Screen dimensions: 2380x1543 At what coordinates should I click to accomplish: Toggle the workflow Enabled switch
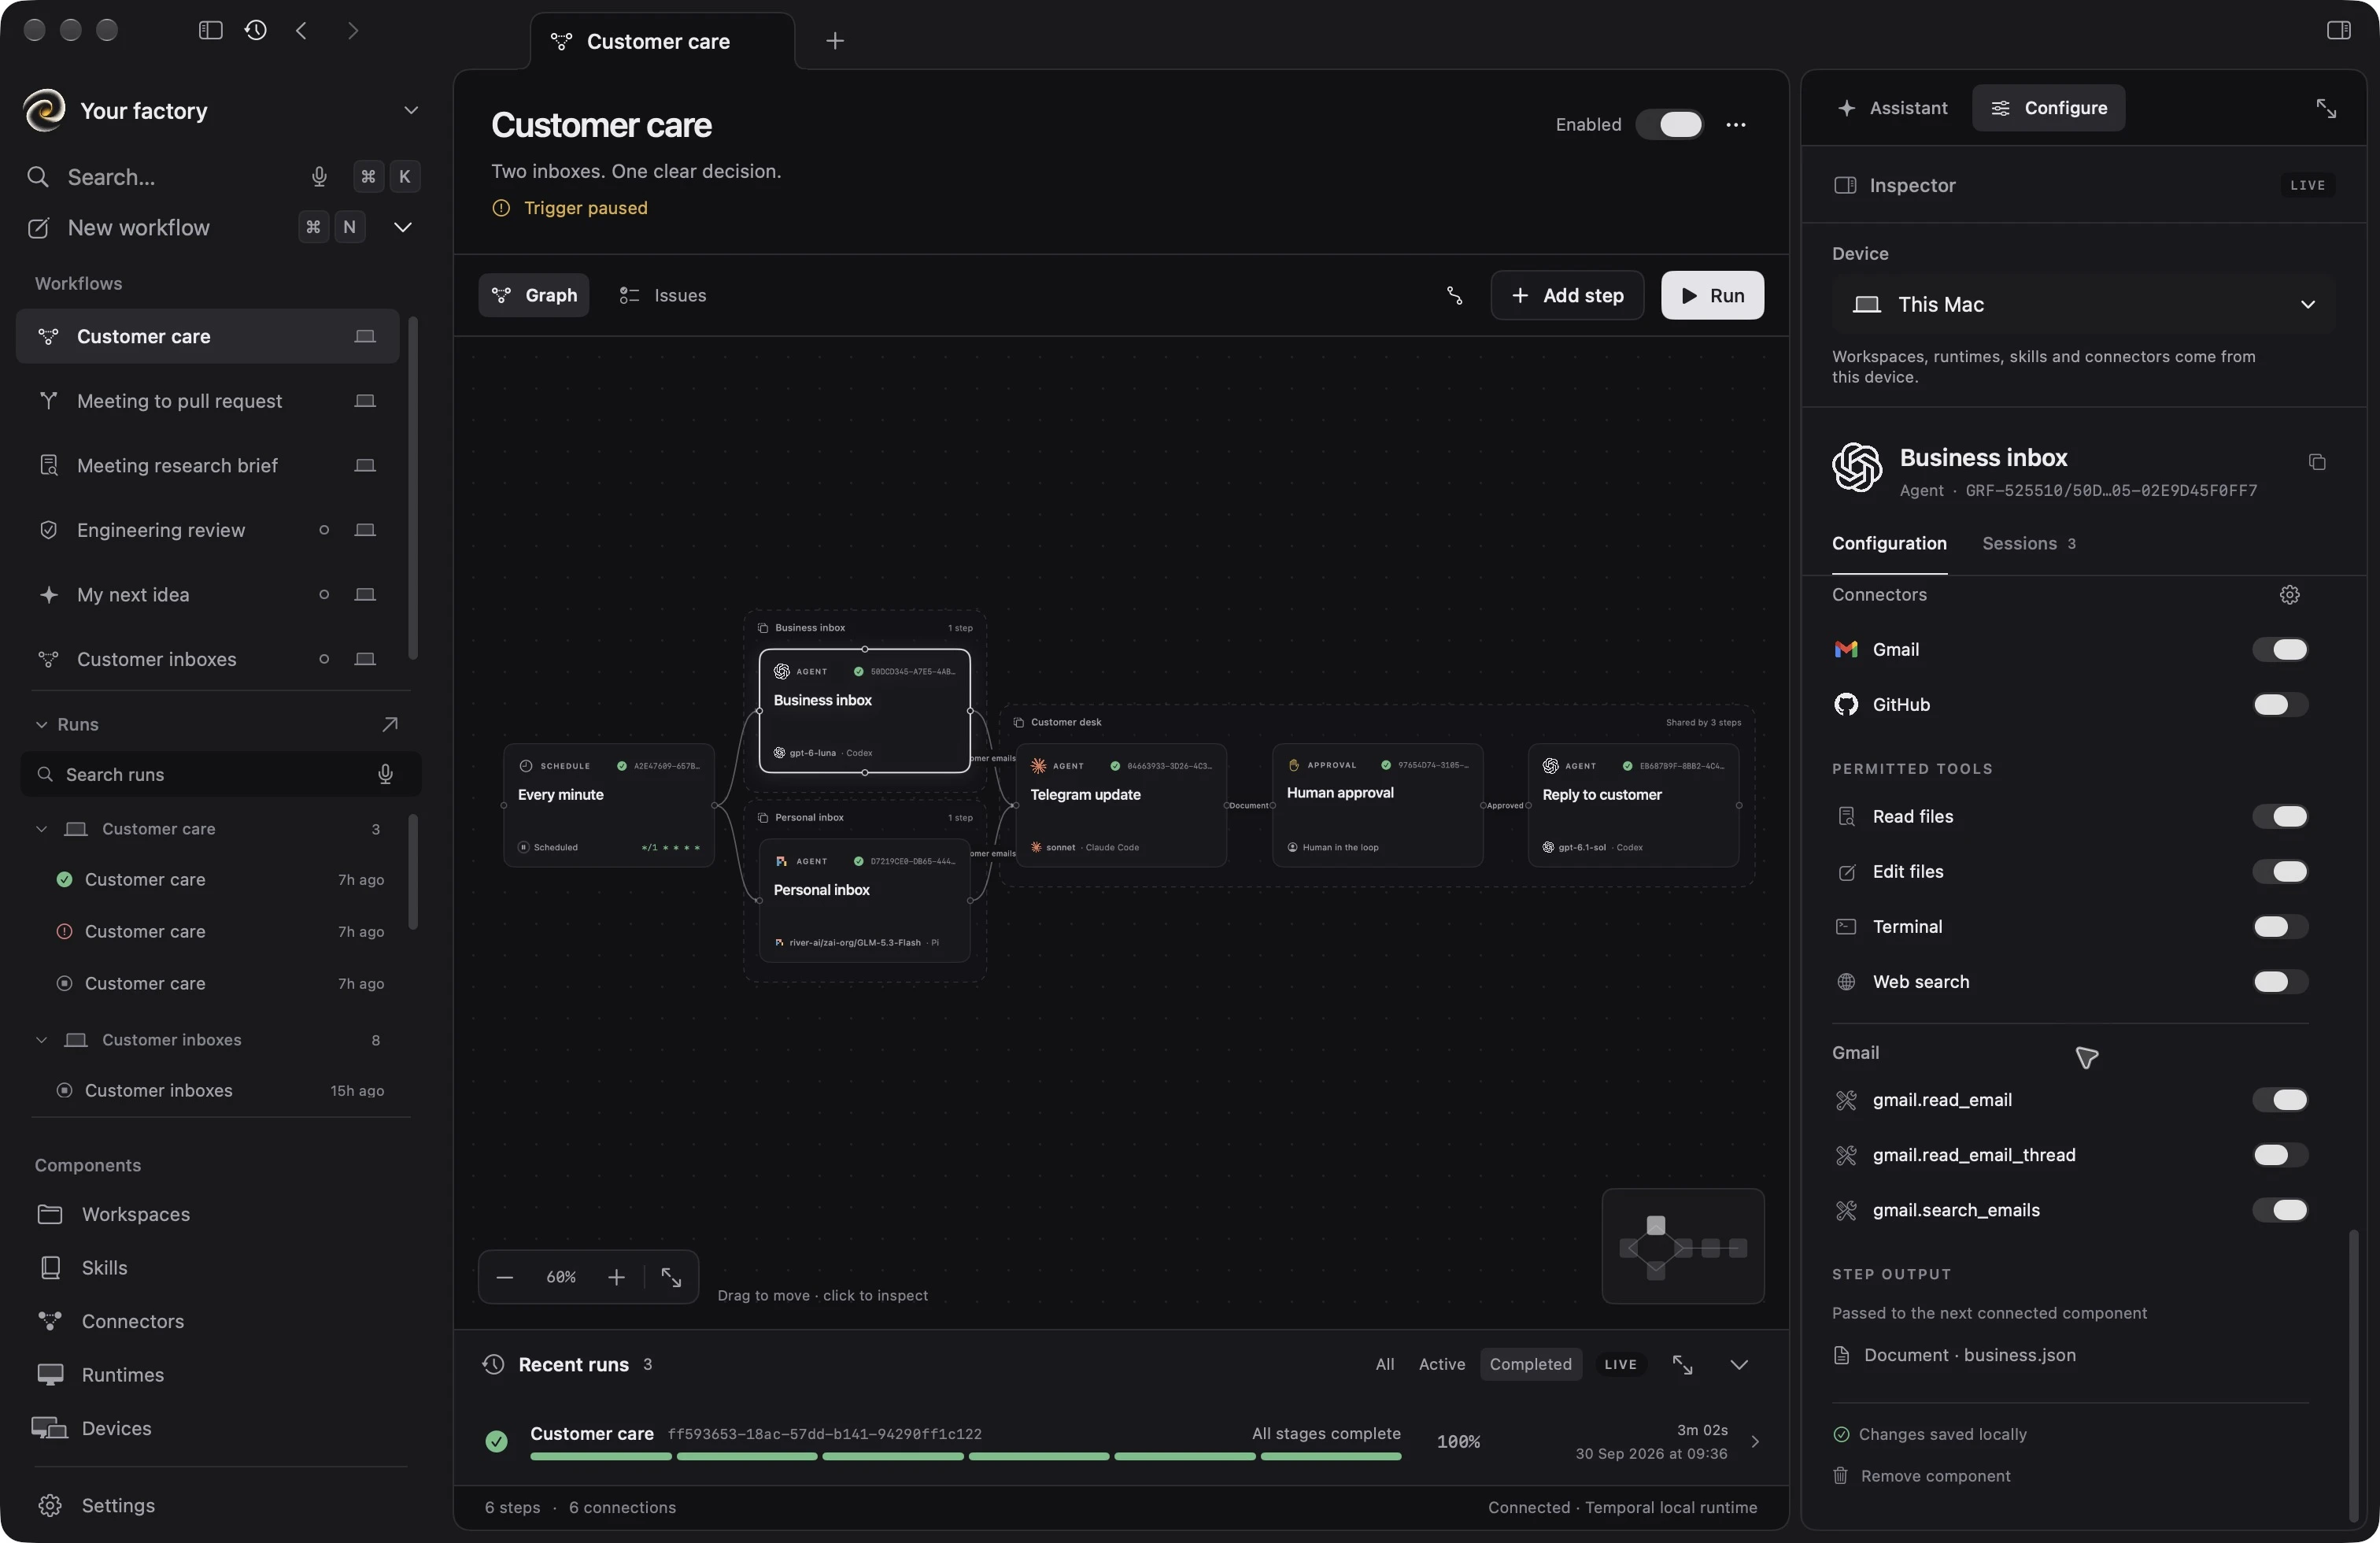click(x=1670, y=125)
